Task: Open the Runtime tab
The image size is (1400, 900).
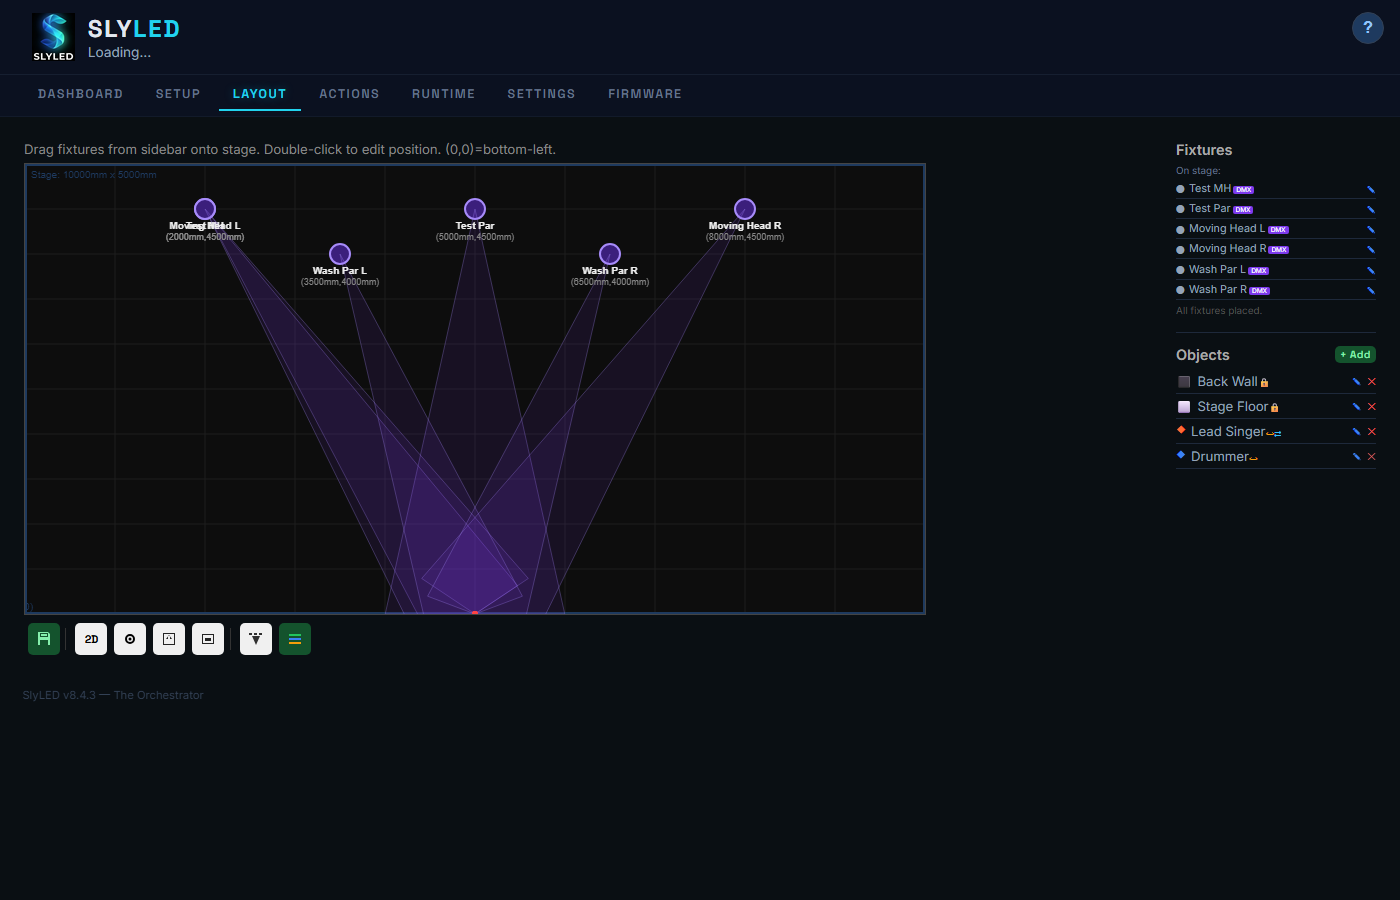Action: coord(443,94)
